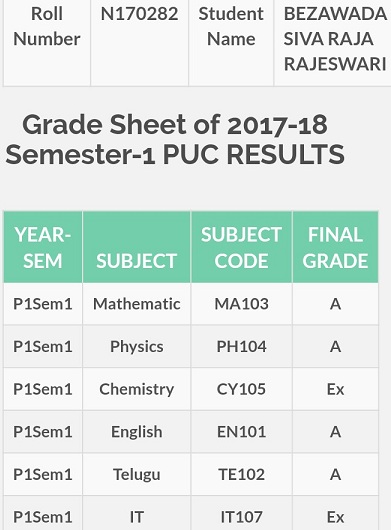Select subject code PH104

click(x=241, y=346)
